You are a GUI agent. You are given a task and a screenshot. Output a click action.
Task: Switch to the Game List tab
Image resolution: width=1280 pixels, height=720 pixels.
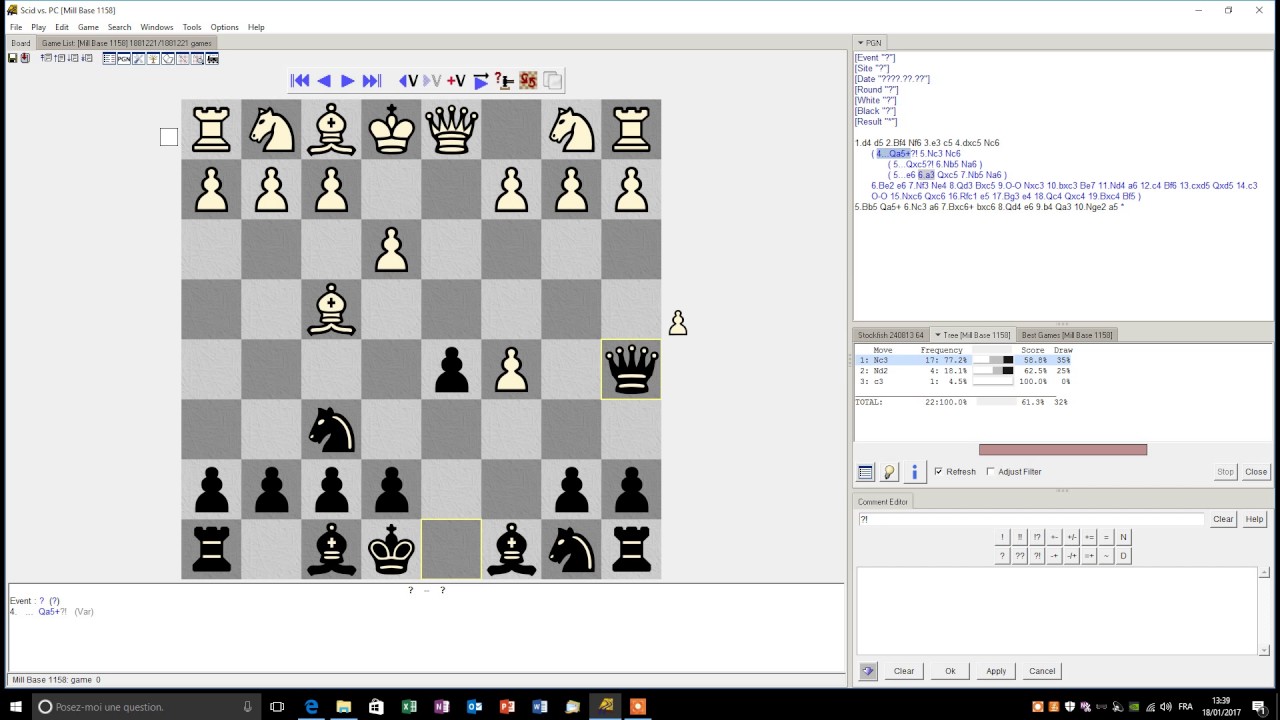click(126, 43)
